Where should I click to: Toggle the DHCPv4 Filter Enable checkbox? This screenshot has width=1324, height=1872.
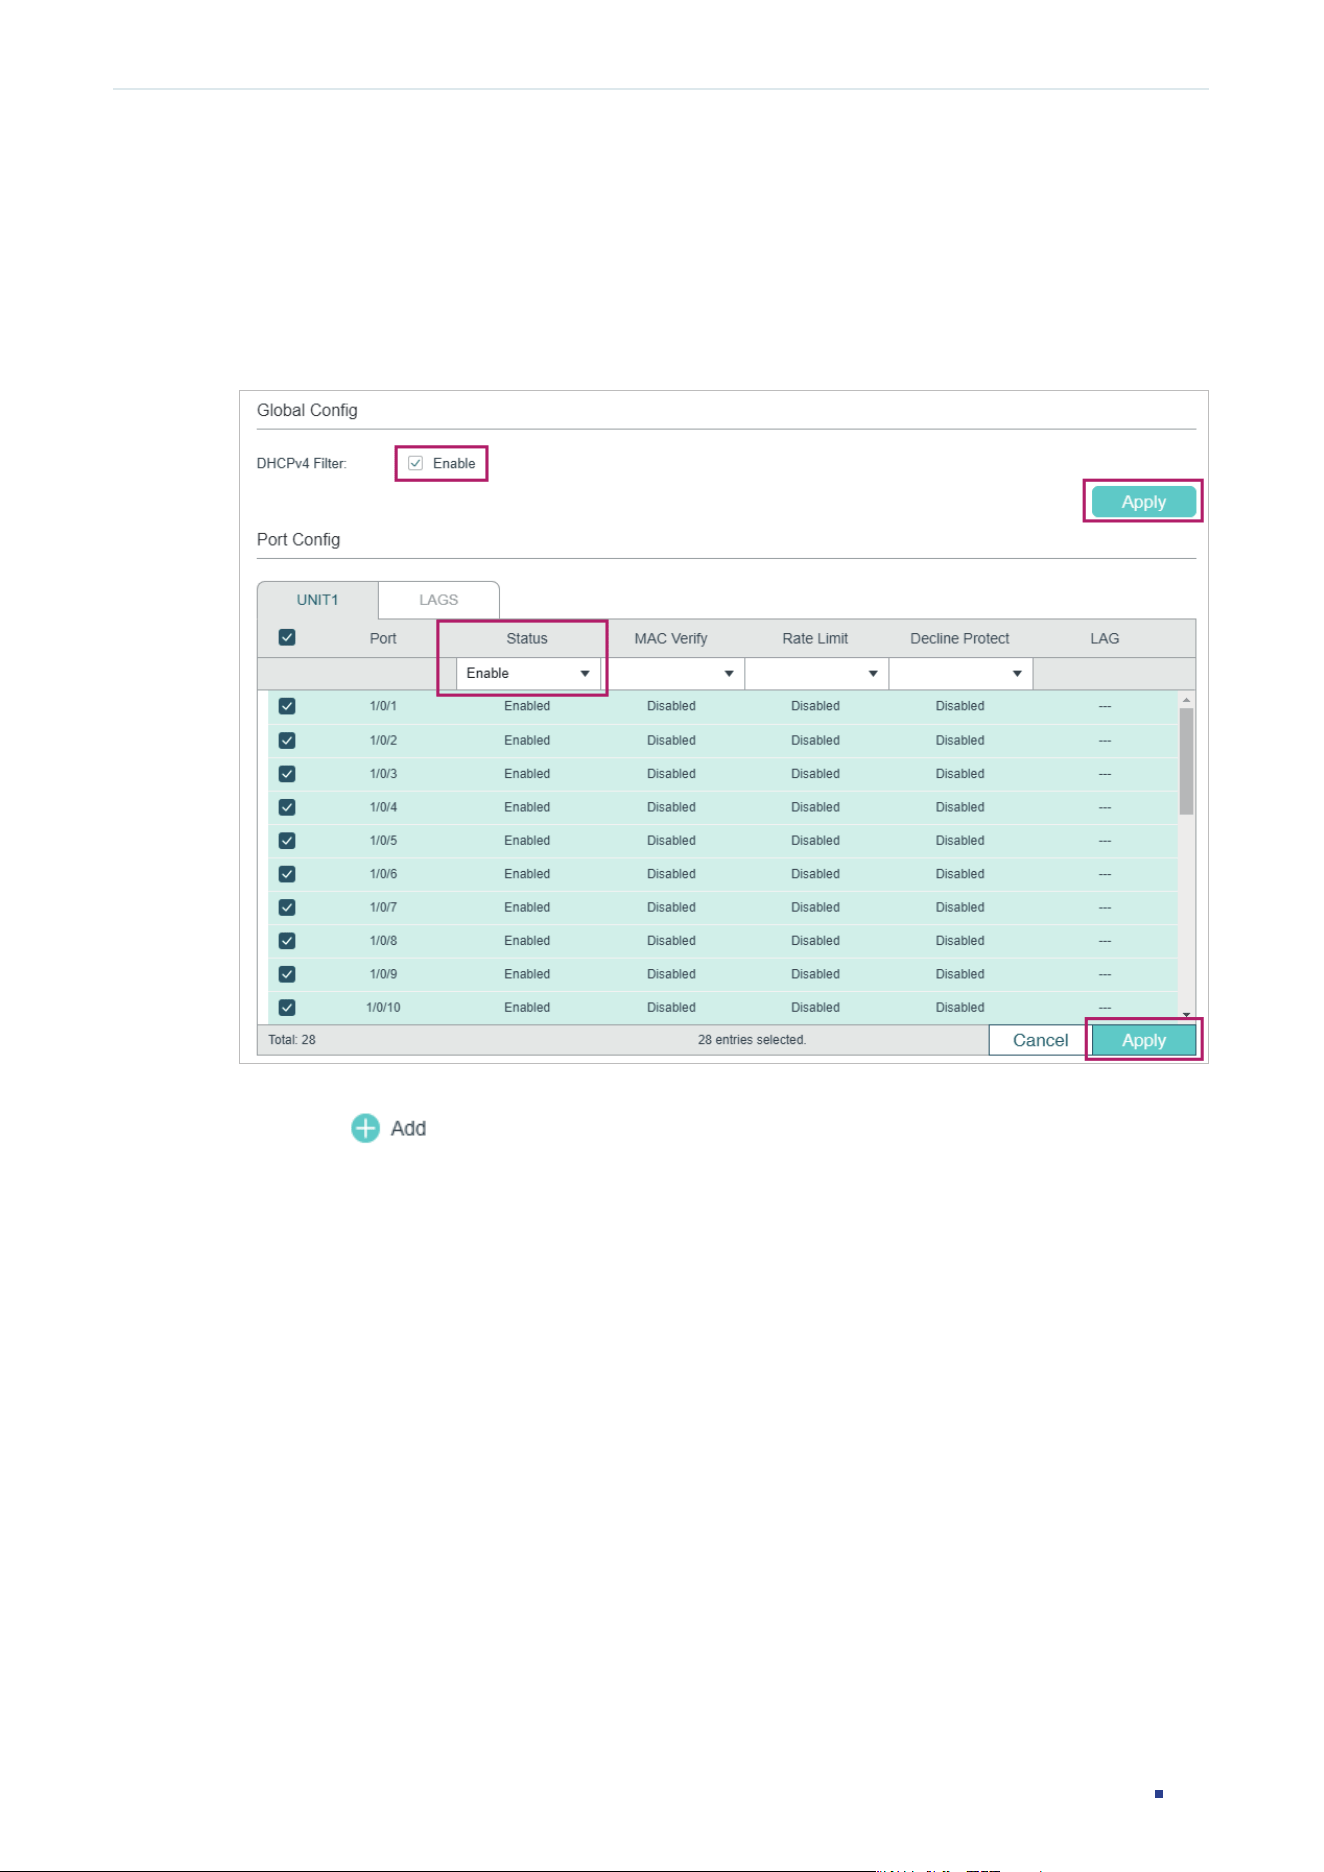coord(416,463)
